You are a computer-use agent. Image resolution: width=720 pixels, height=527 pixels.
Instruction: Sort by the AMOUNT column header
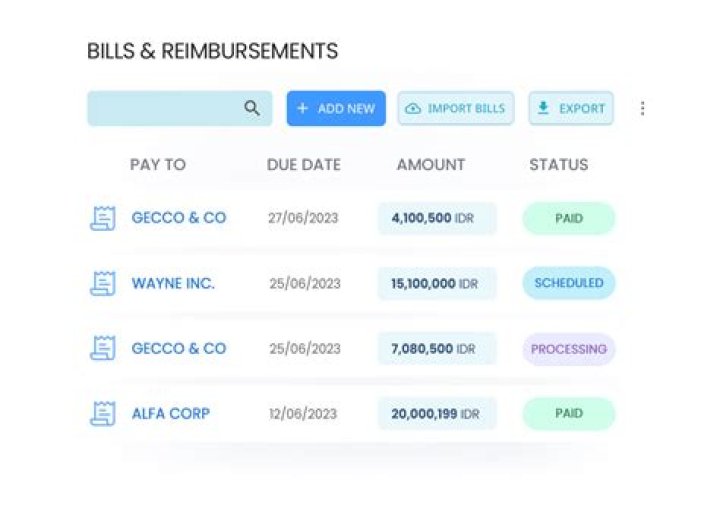pos(431,164)
